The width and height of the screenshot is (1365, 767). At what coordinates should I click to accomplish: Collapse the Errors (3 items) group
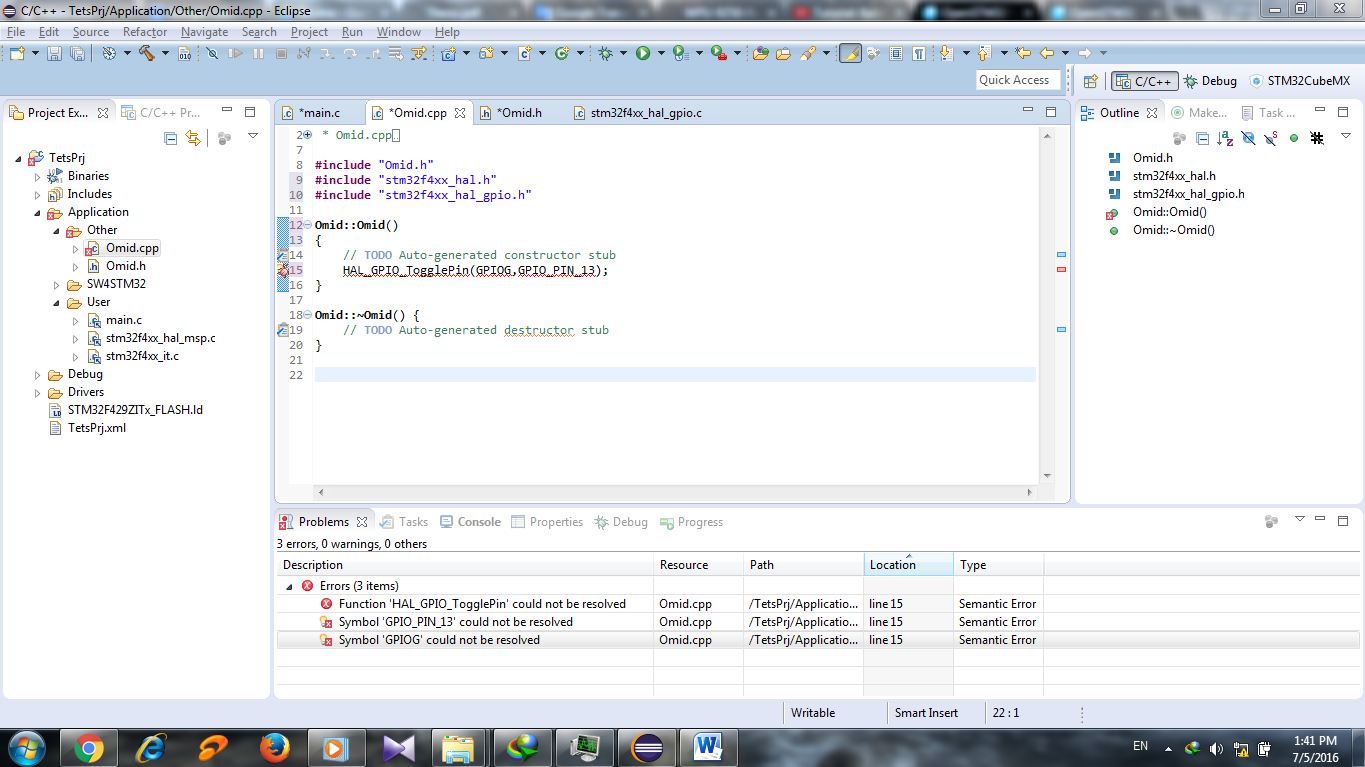pyautogui.click(x=290, y=586)
